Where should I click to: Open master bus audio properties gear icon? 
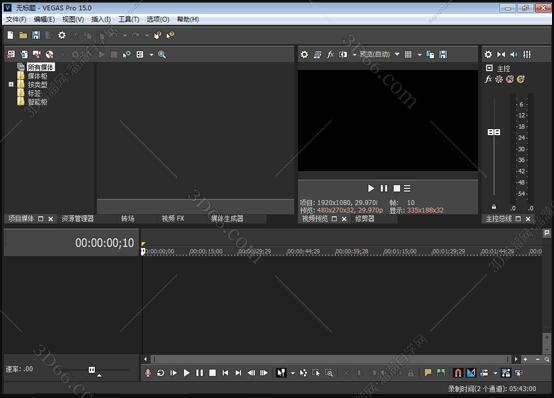488,54
